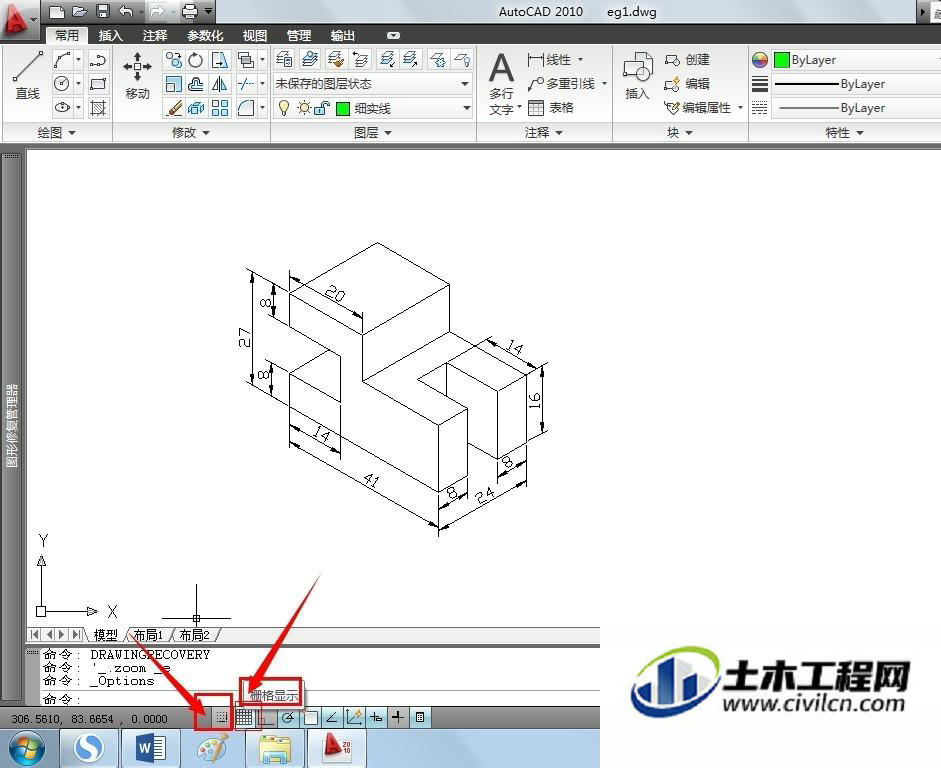
Task: Activate the Mirror tool
Action: point(220,83)
